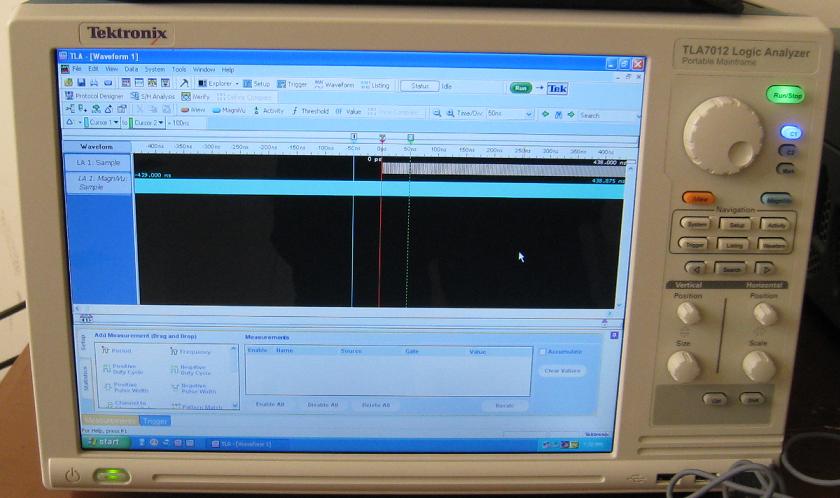The image size is (840, 498).
Task: Click the Cursor 2 marker on time ruler
Action: [410, 138]
